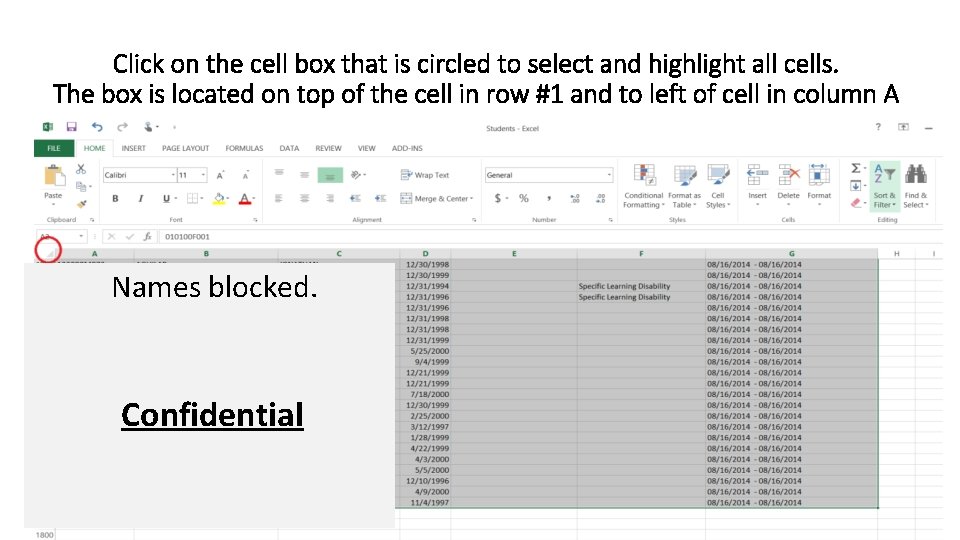Screen dimensions: 960x540
Task: Decrease cell indent
Action: pos(355,198)
